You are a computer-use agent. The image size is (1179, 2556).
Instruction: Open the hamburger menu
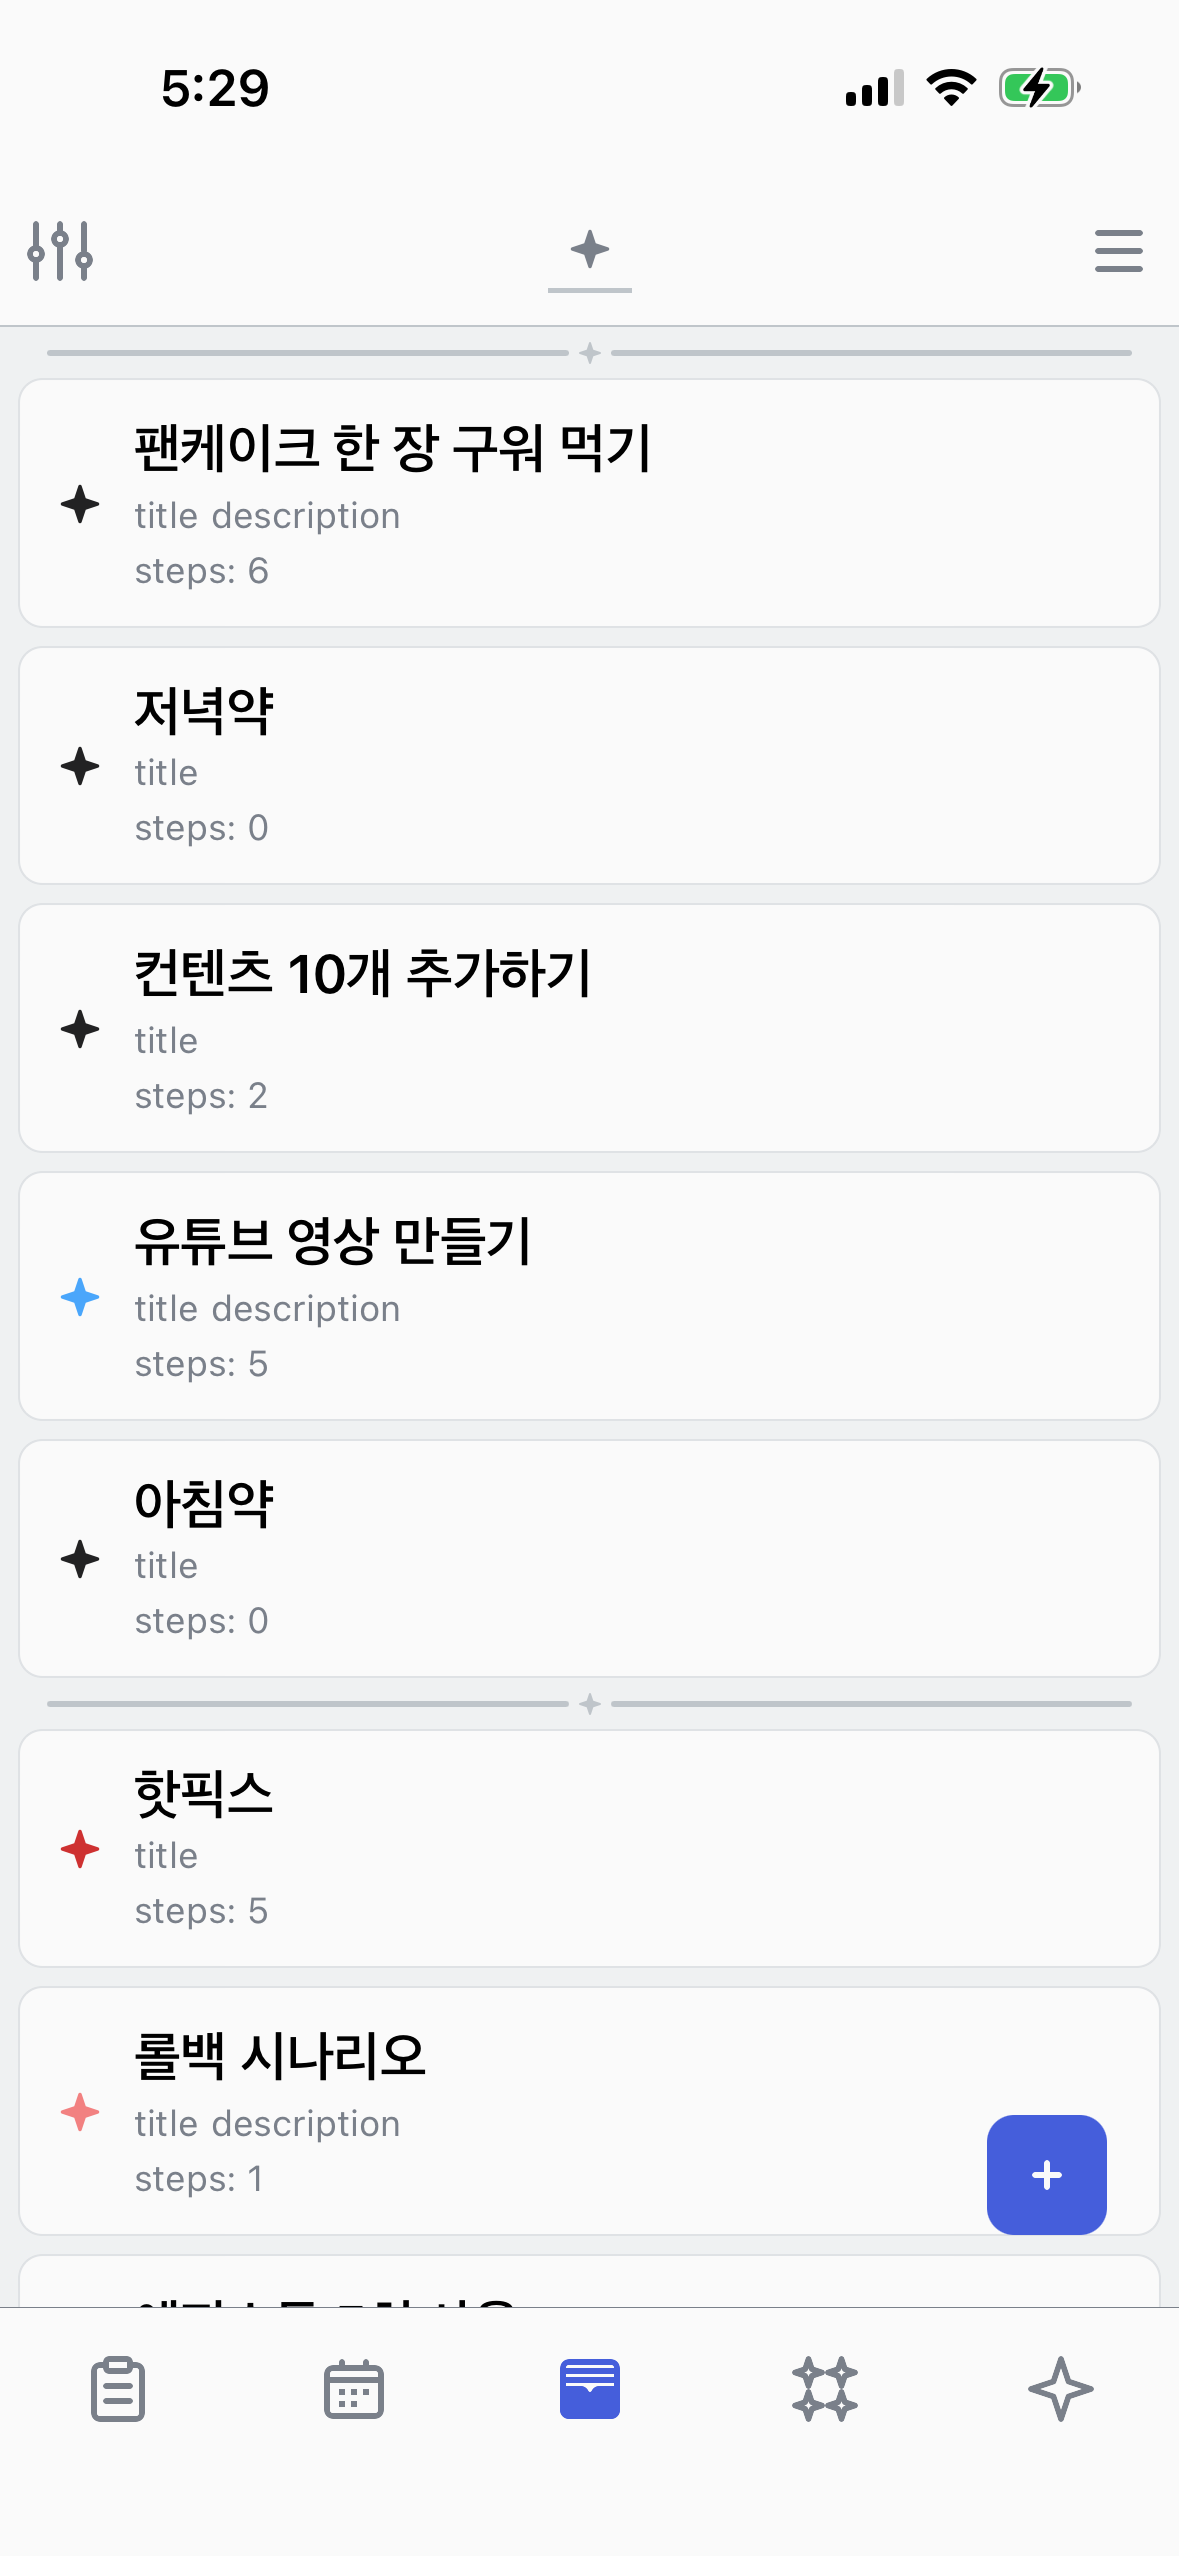1118,250
